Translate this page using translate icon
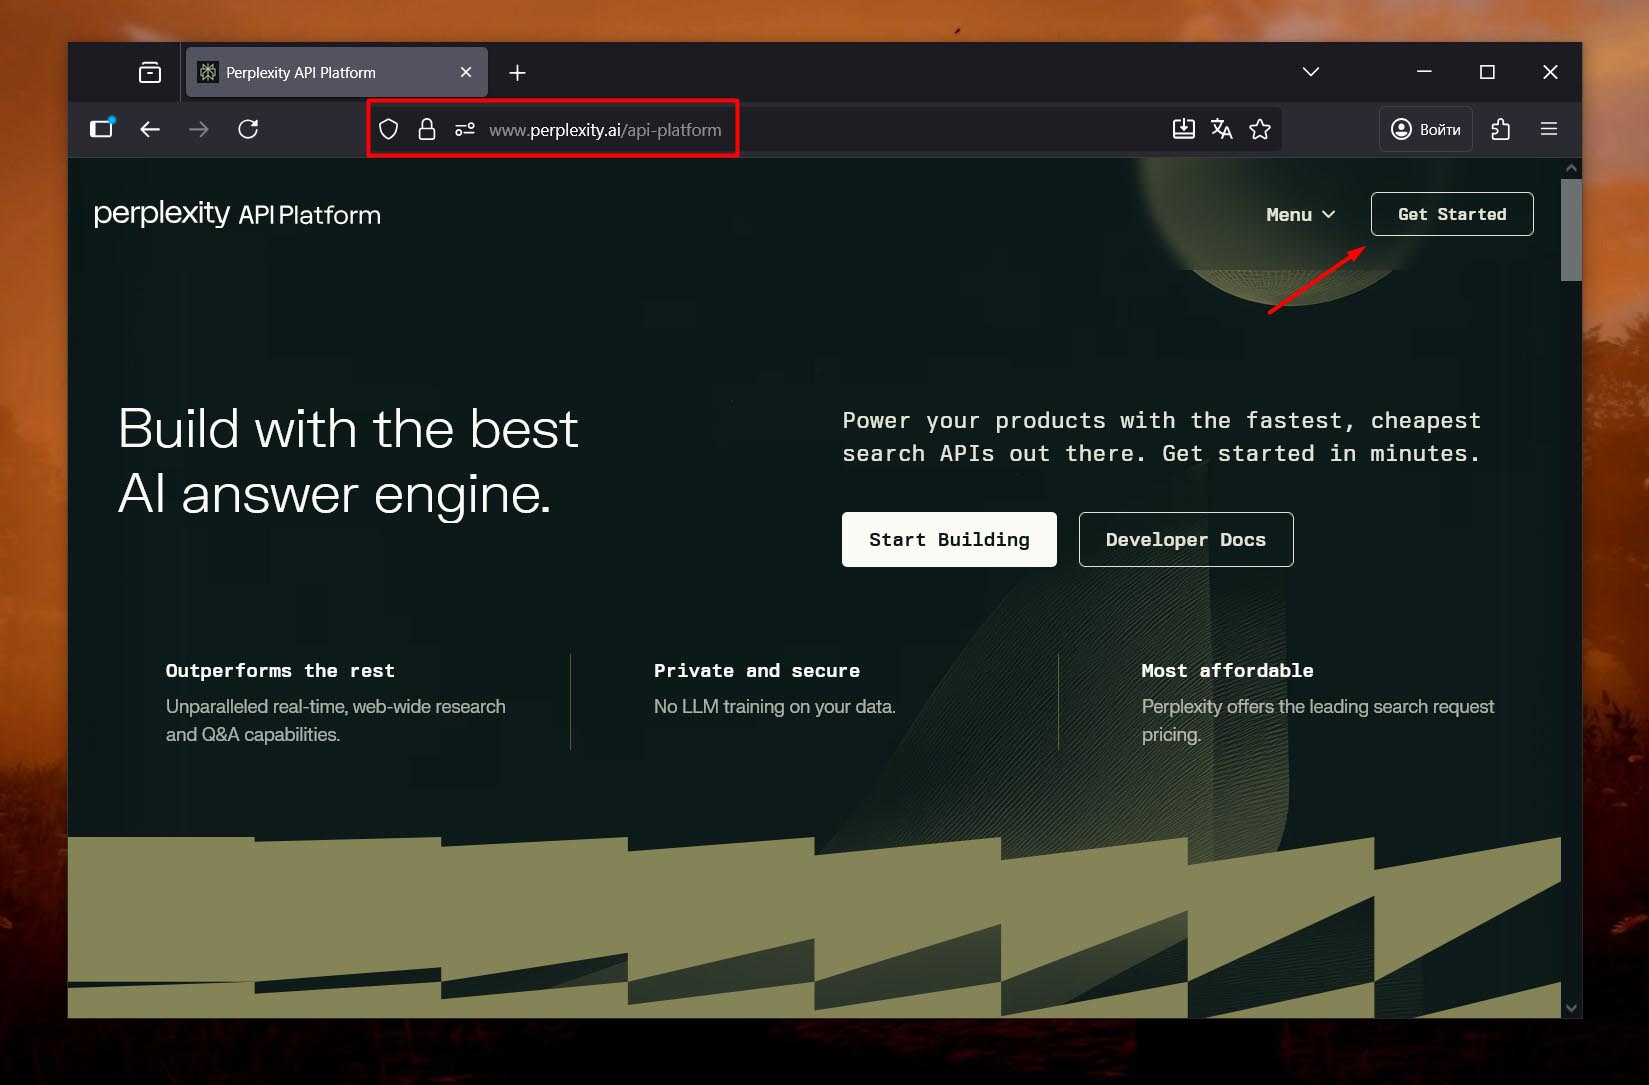 [1221, 129]
